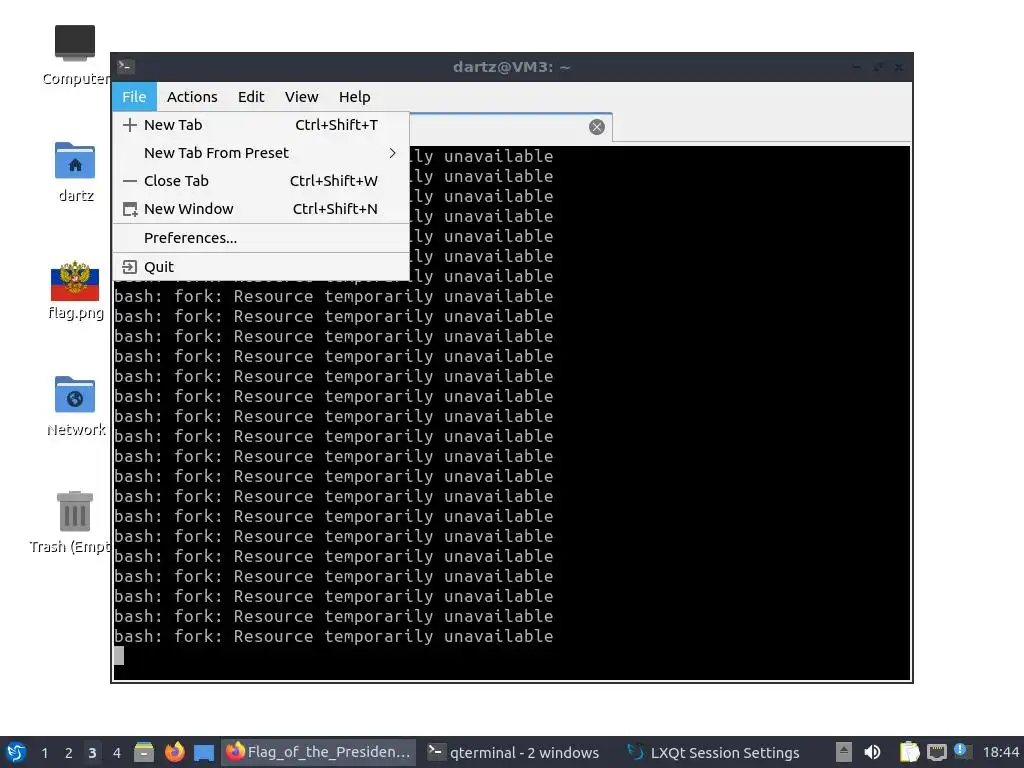Quit qterminal via the Quit entry
The image size is (1024, 768).
(261, 266)
